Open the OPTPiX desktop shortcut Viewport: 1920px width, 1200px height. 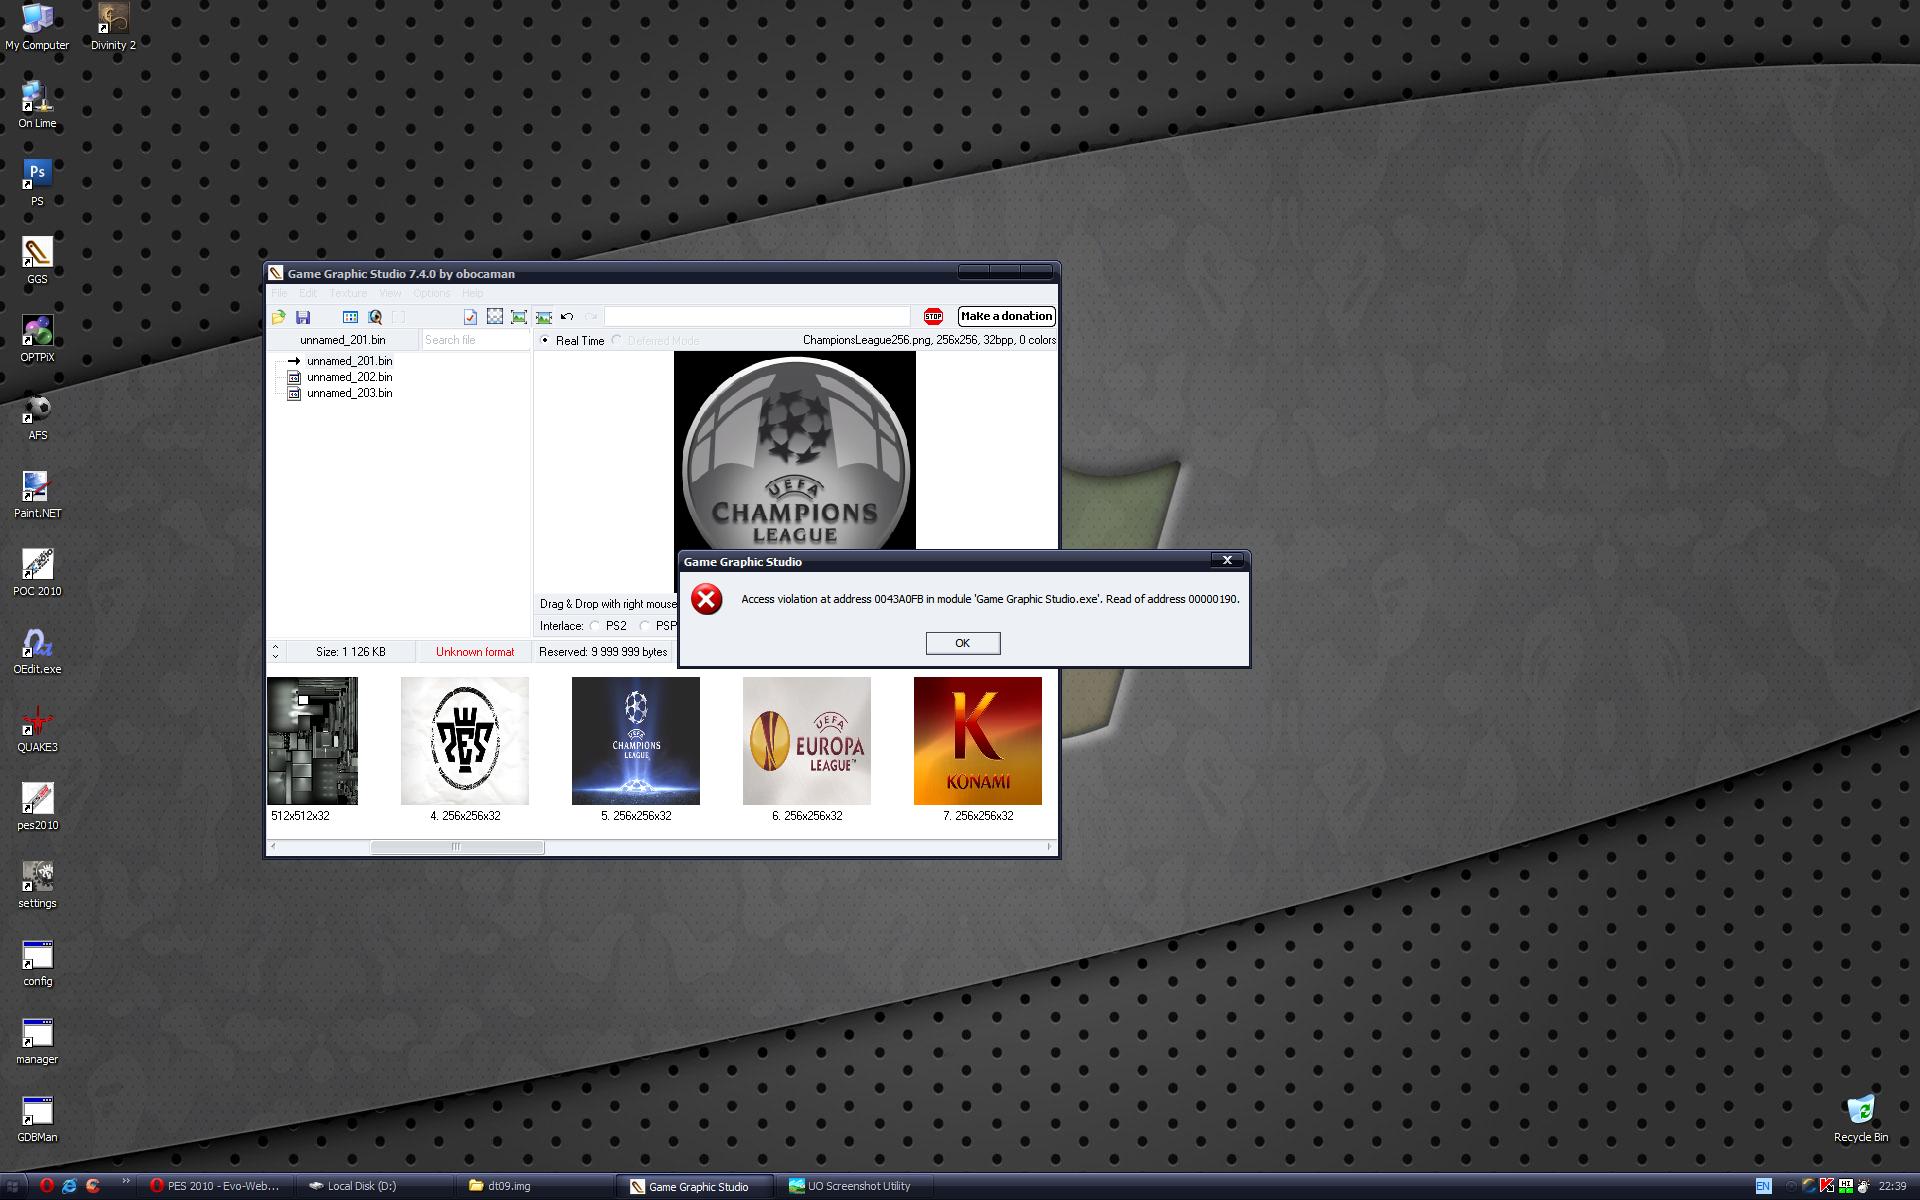click(37, 339)
